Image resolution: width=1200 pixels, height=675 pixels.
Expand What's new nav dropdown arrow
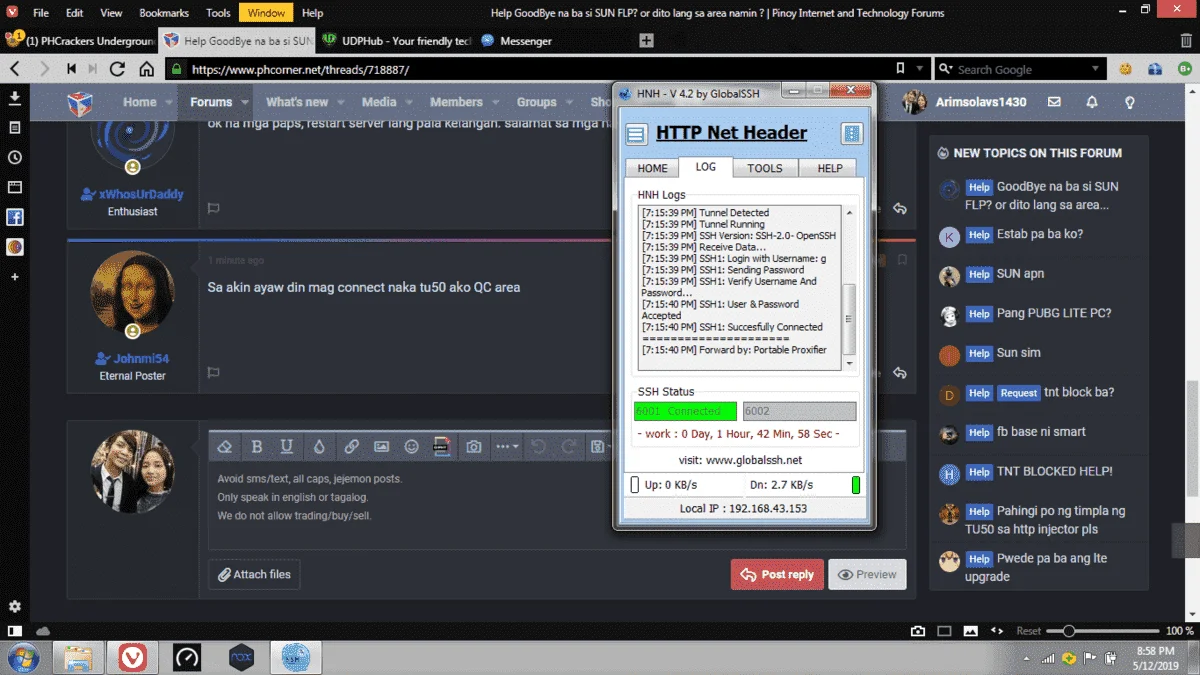click(x=340, y=102)
